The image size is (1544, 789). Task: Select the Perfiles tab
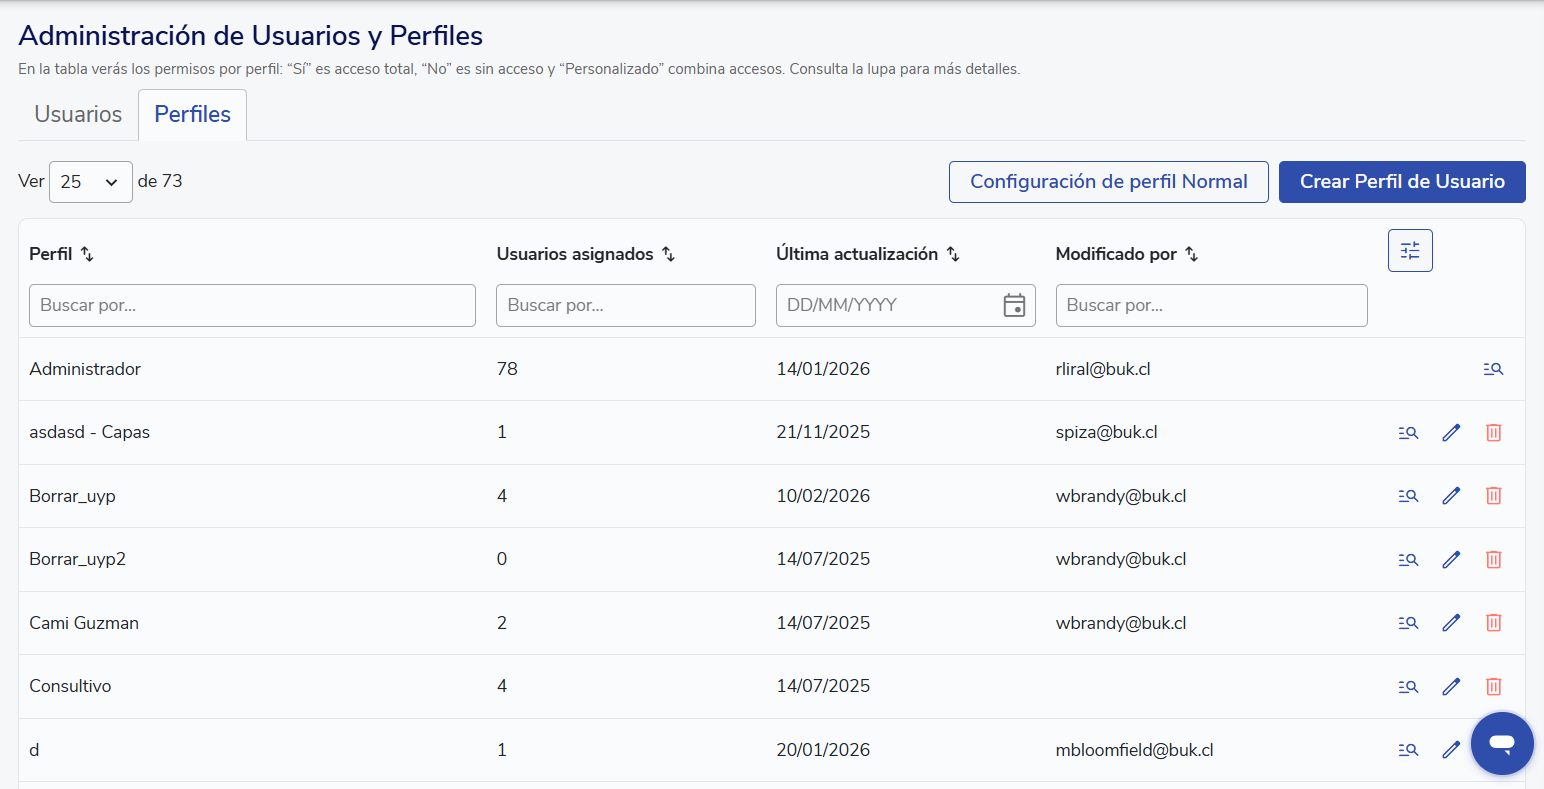192,115
